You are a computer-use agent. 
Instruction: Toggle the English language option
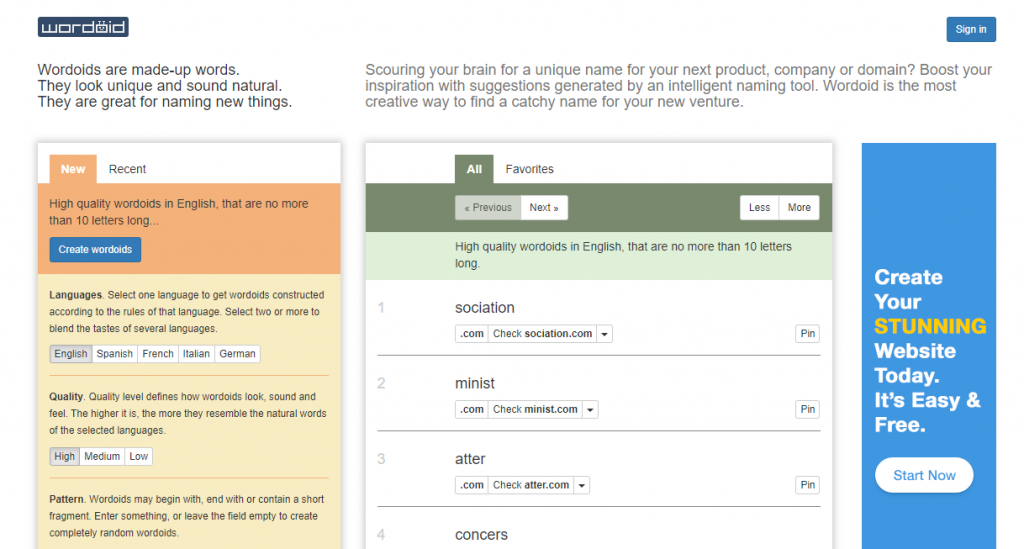[x=71, y=354]
